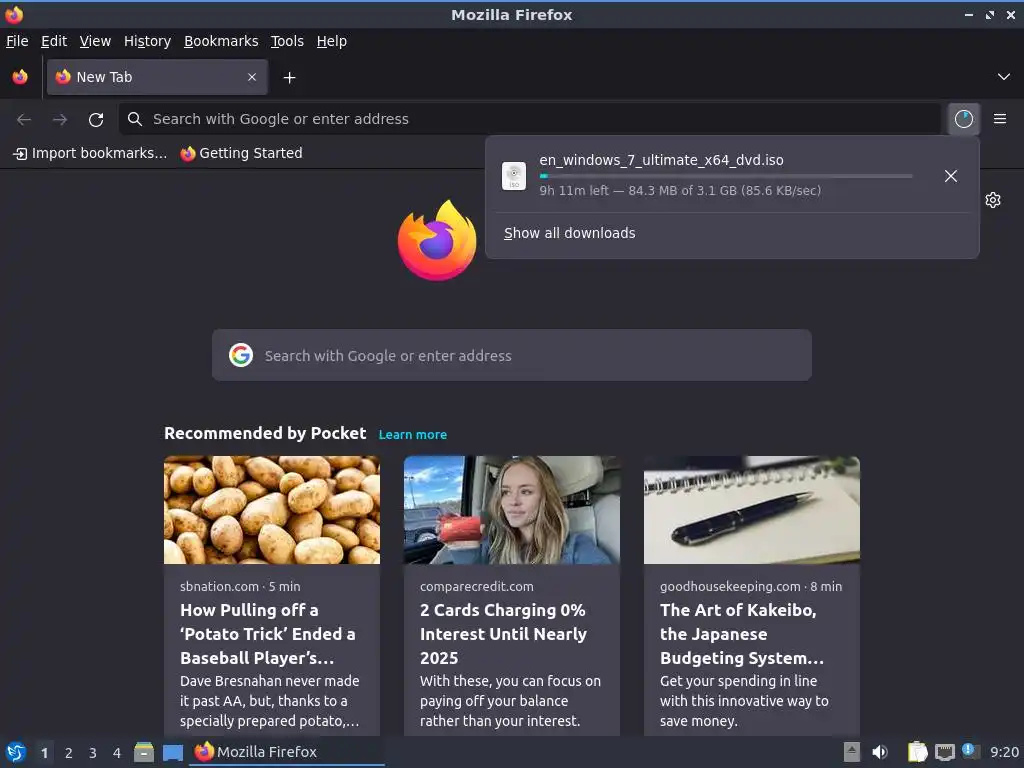This screenshot has height=768, width=1024.
Task: Switch to workspace 4
Action: pos(117,753)
